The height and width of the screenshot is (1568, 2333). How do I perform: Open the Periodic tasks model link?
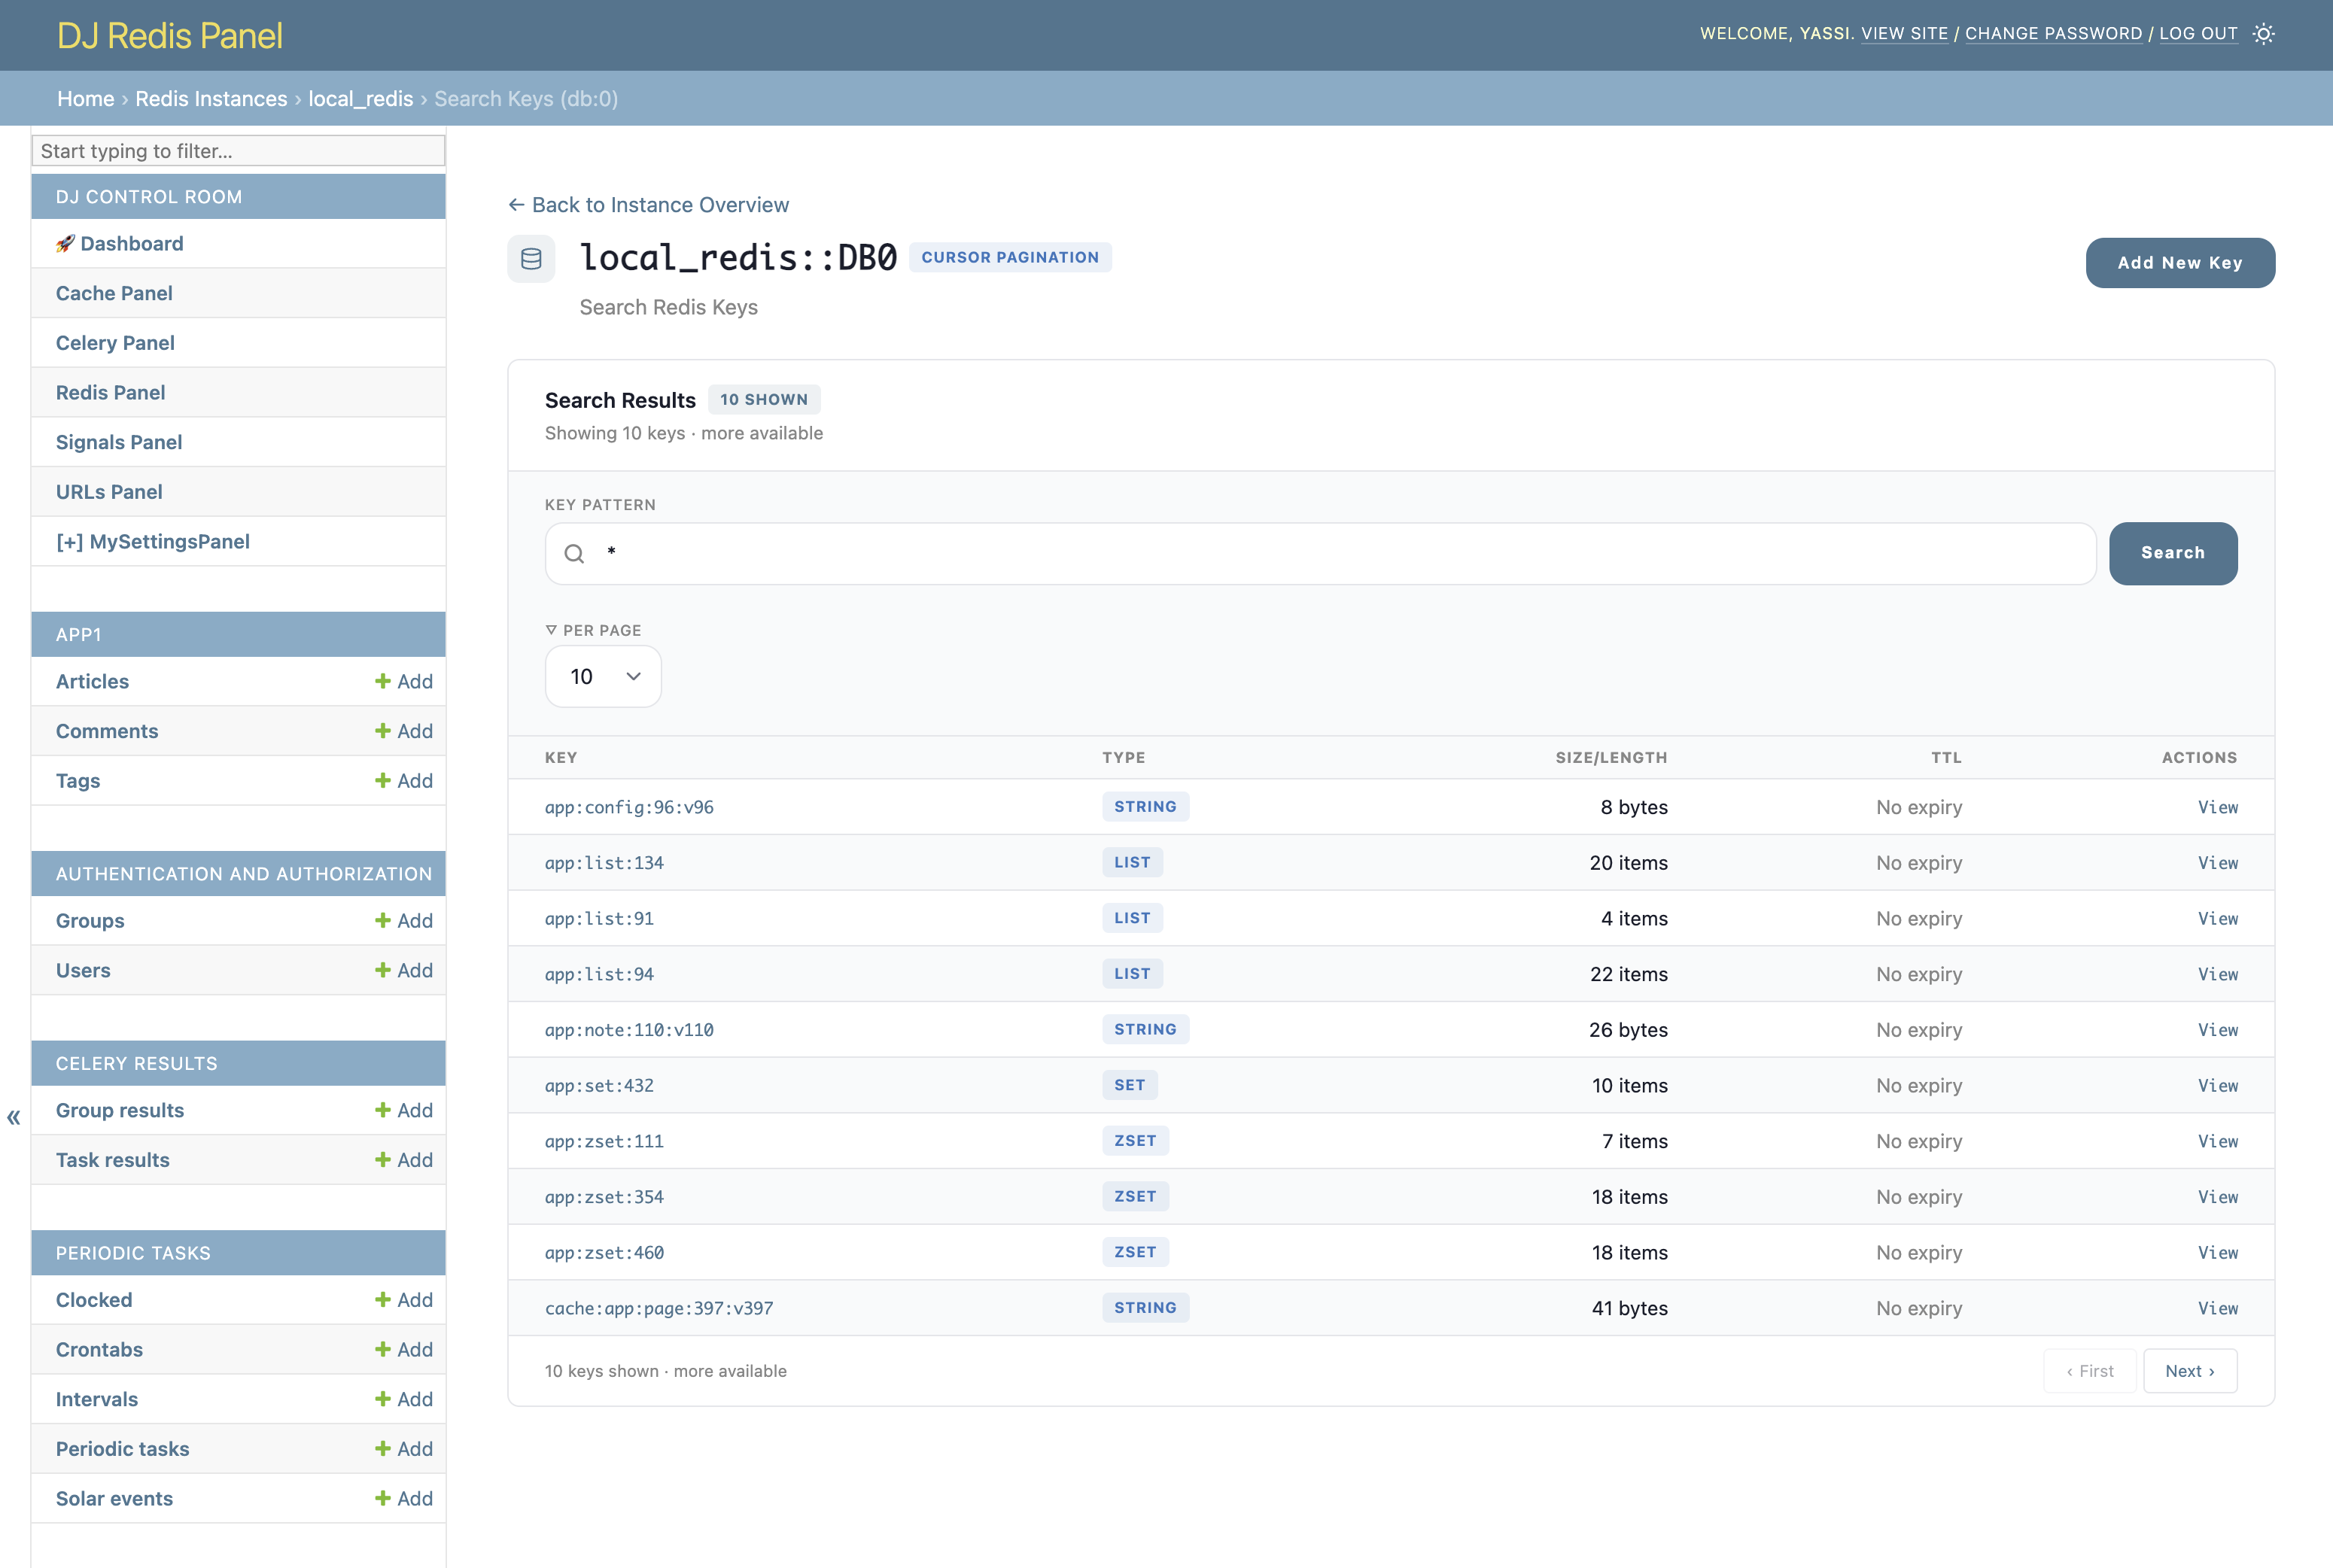(x=122, y=1448)
